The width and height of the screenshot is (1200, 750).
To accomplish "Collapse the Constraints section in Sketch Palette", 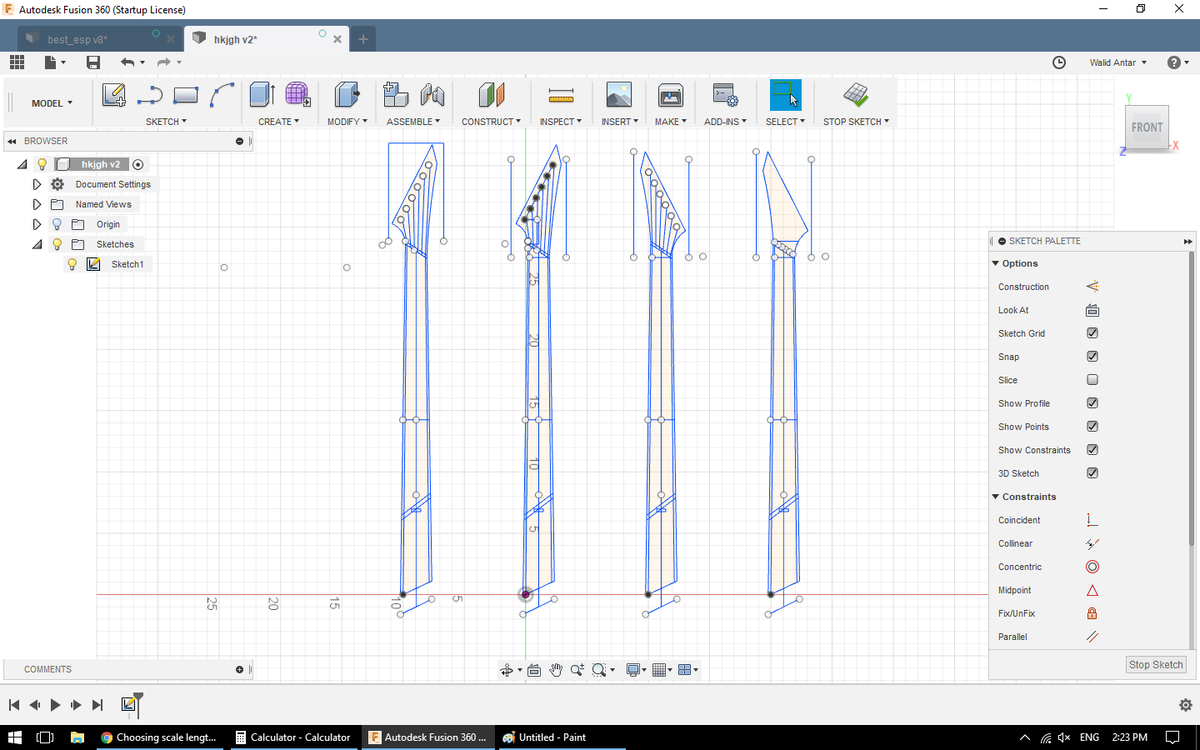I will coord(995,497).
